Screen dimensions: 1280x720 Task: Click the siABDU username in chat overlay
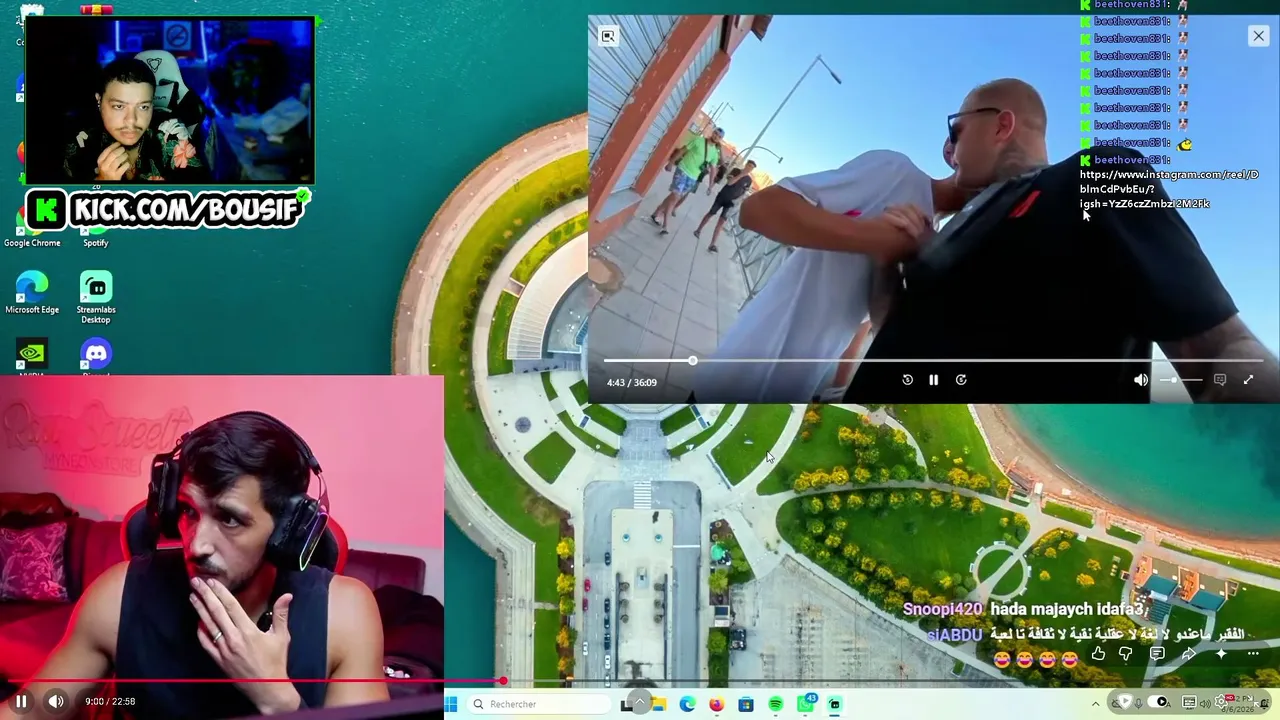(x=954, y=635)
